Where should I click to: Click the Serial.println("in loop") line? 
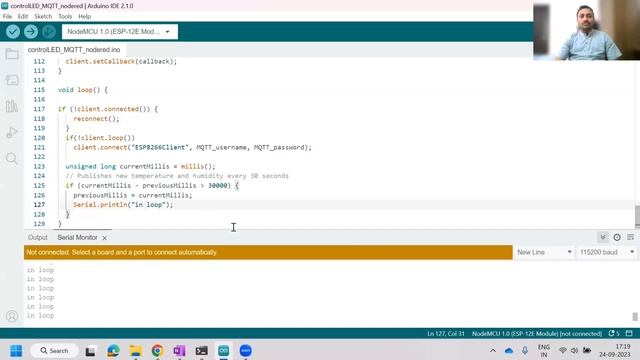coord(123,205)
